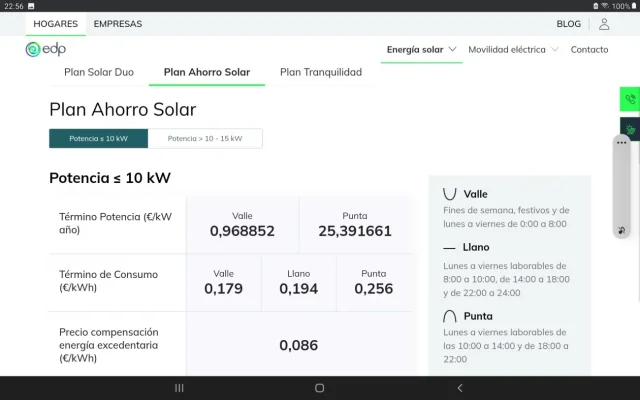
Task: Click the Llano dash icon in legend
Action: (x=449, y=248)
